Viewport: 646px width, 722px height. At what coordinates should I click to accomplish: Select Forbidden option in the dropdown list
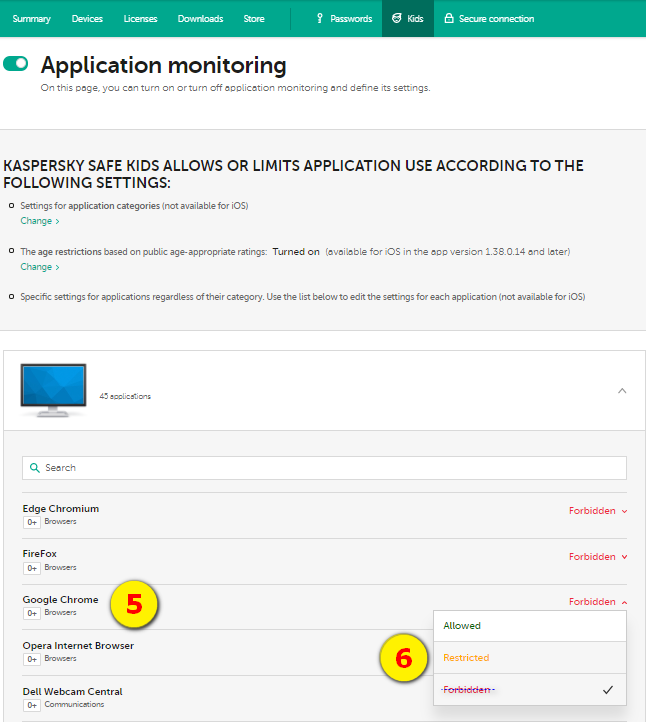(530, 689)
